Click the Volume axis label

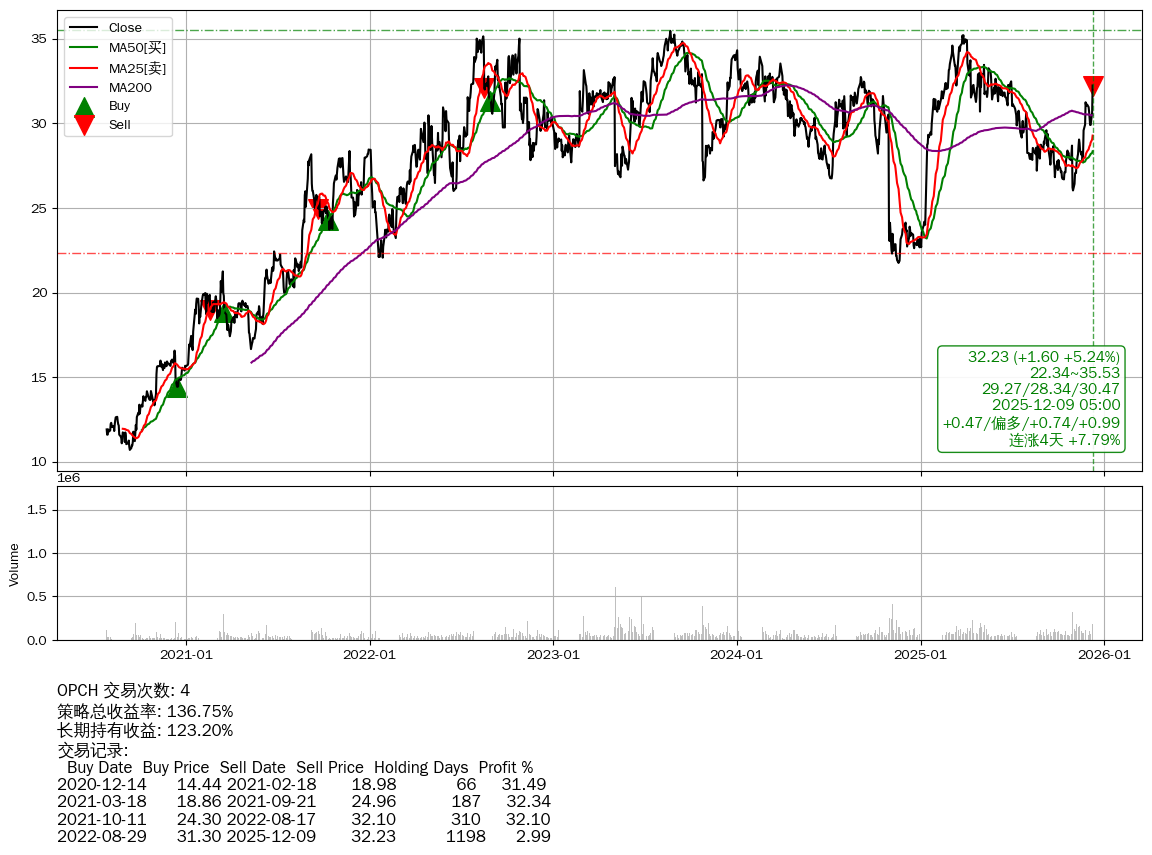point(14,564)
